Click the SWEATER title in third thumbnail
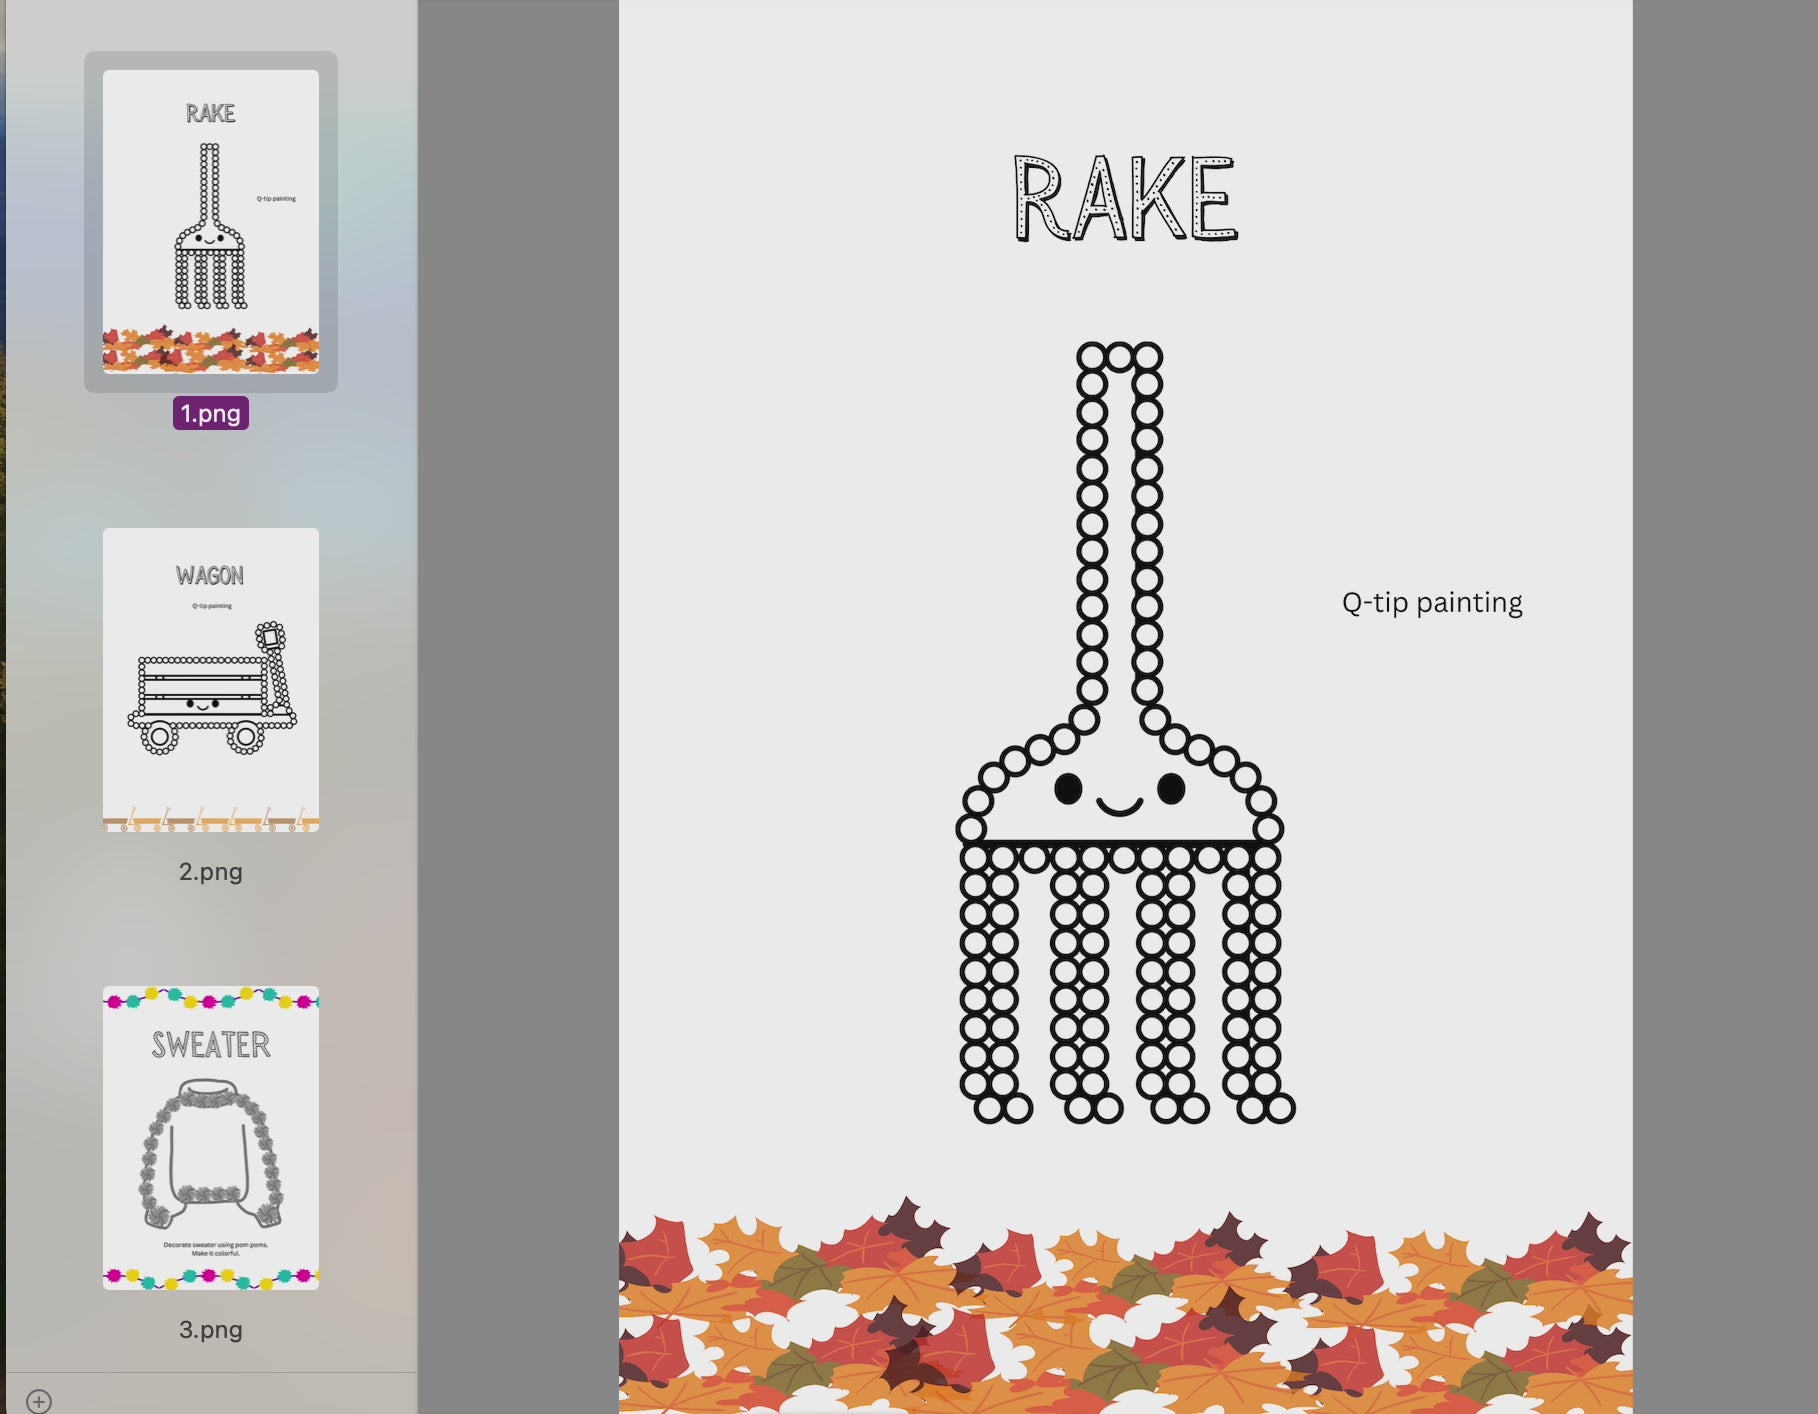1818x1414 pixels. [x=210, y=1045]
